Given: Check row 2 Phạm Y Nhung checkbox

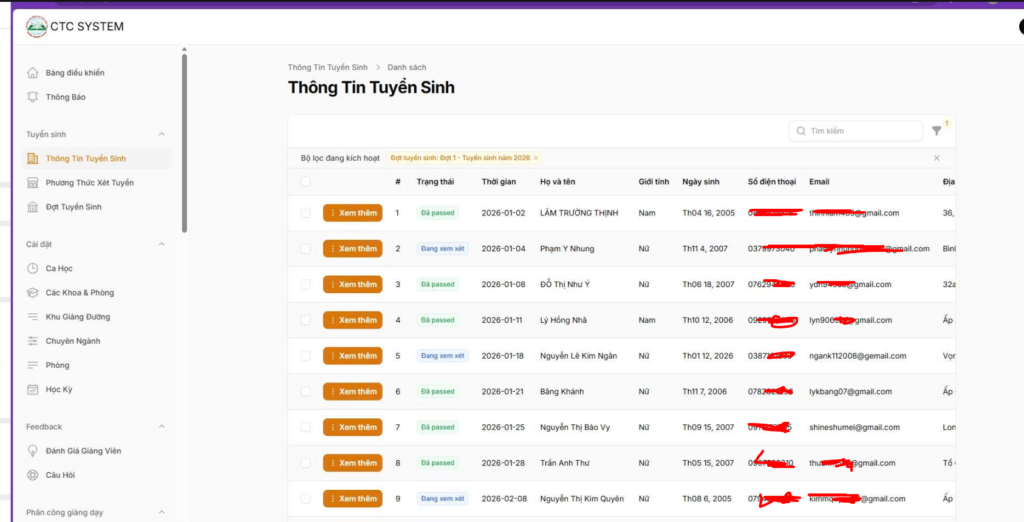Looking at the screenshot, I should (306, 248).
